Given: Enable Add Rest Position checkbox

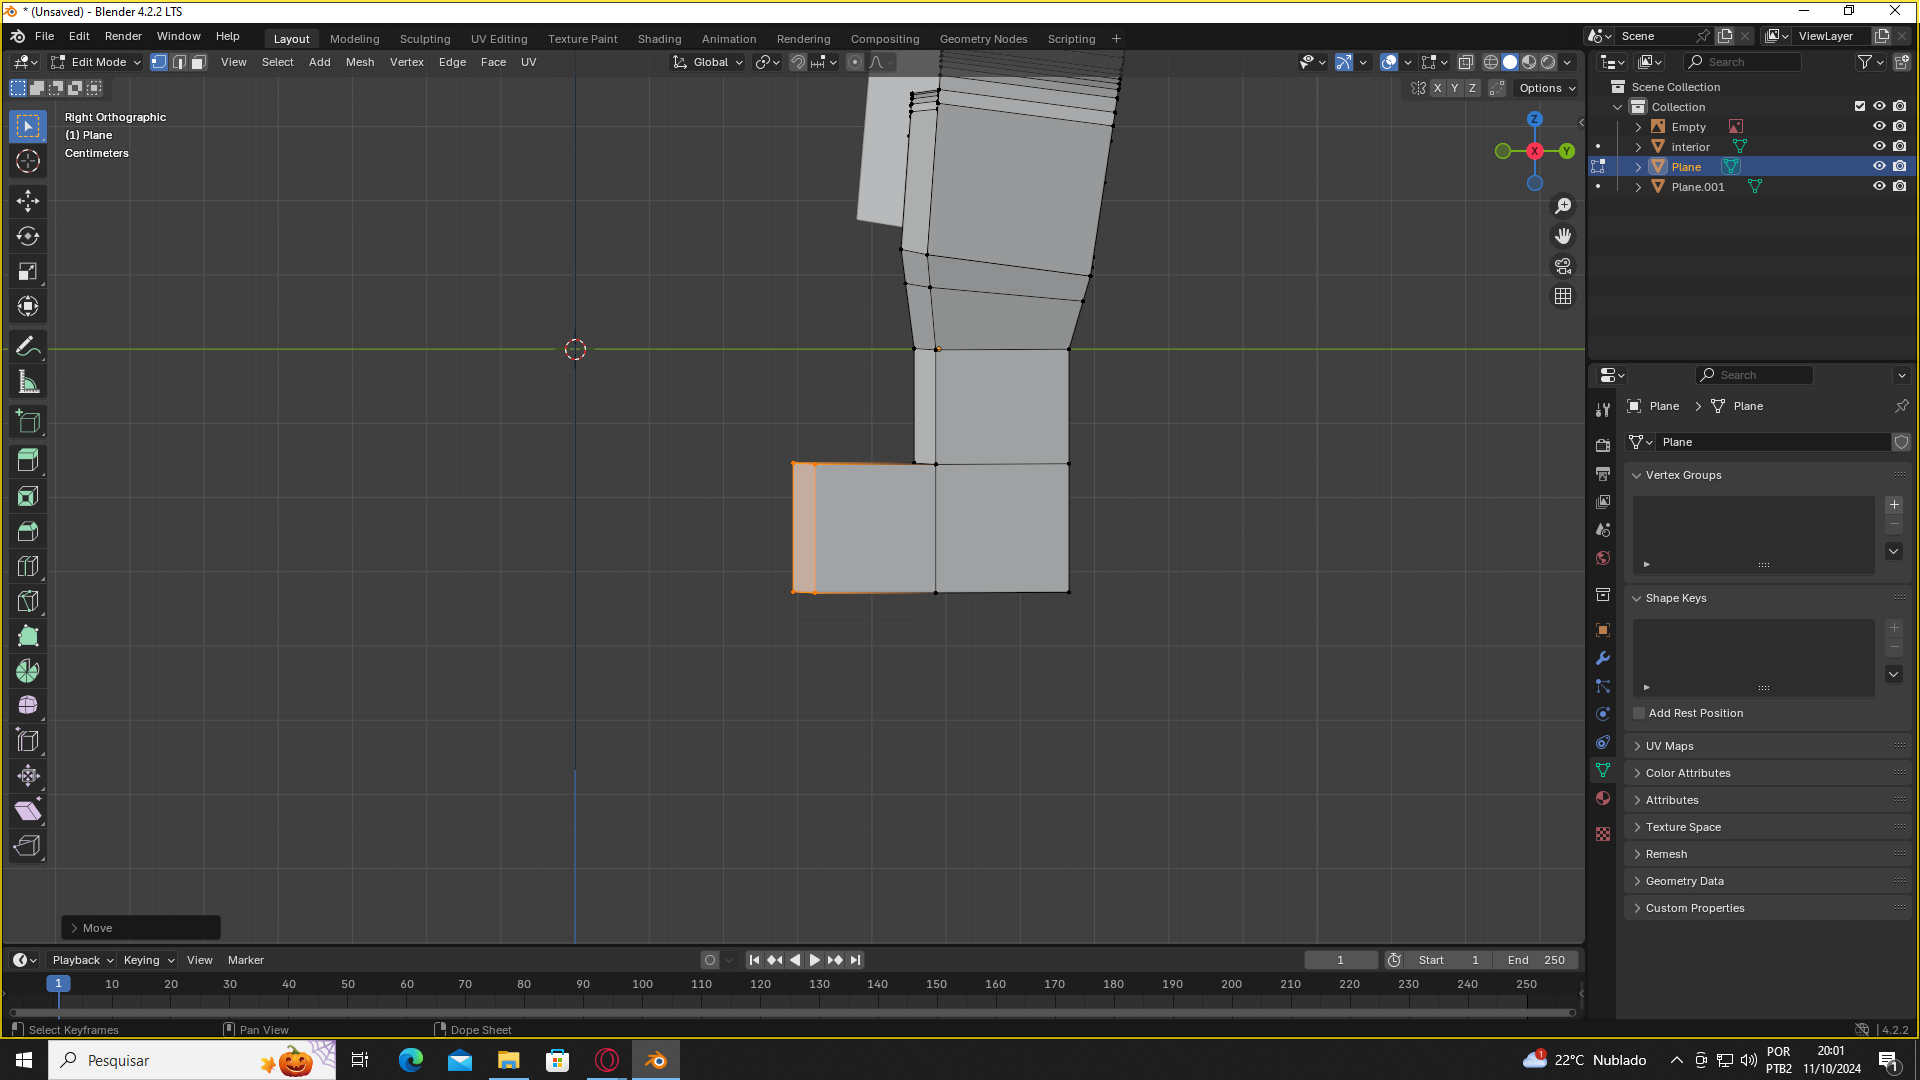Looking at the screenshot, I should click(1639, 713).
